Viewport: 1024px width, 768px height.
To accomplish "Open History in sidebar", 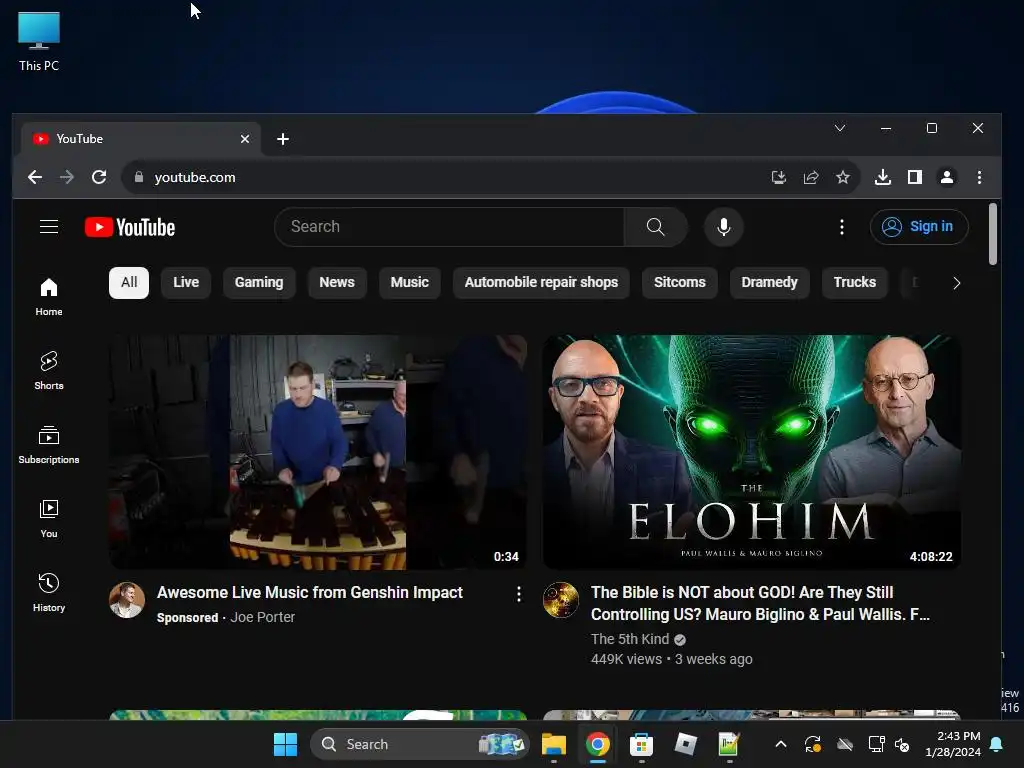I will point(49,592).
